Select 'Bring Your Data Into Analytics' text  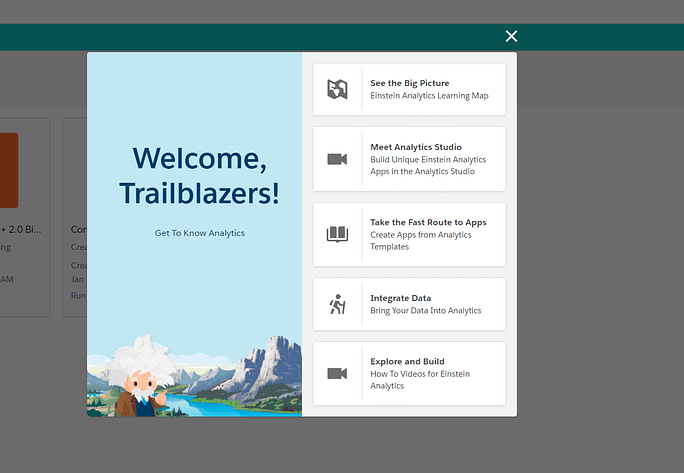click(x=425, y=310)
